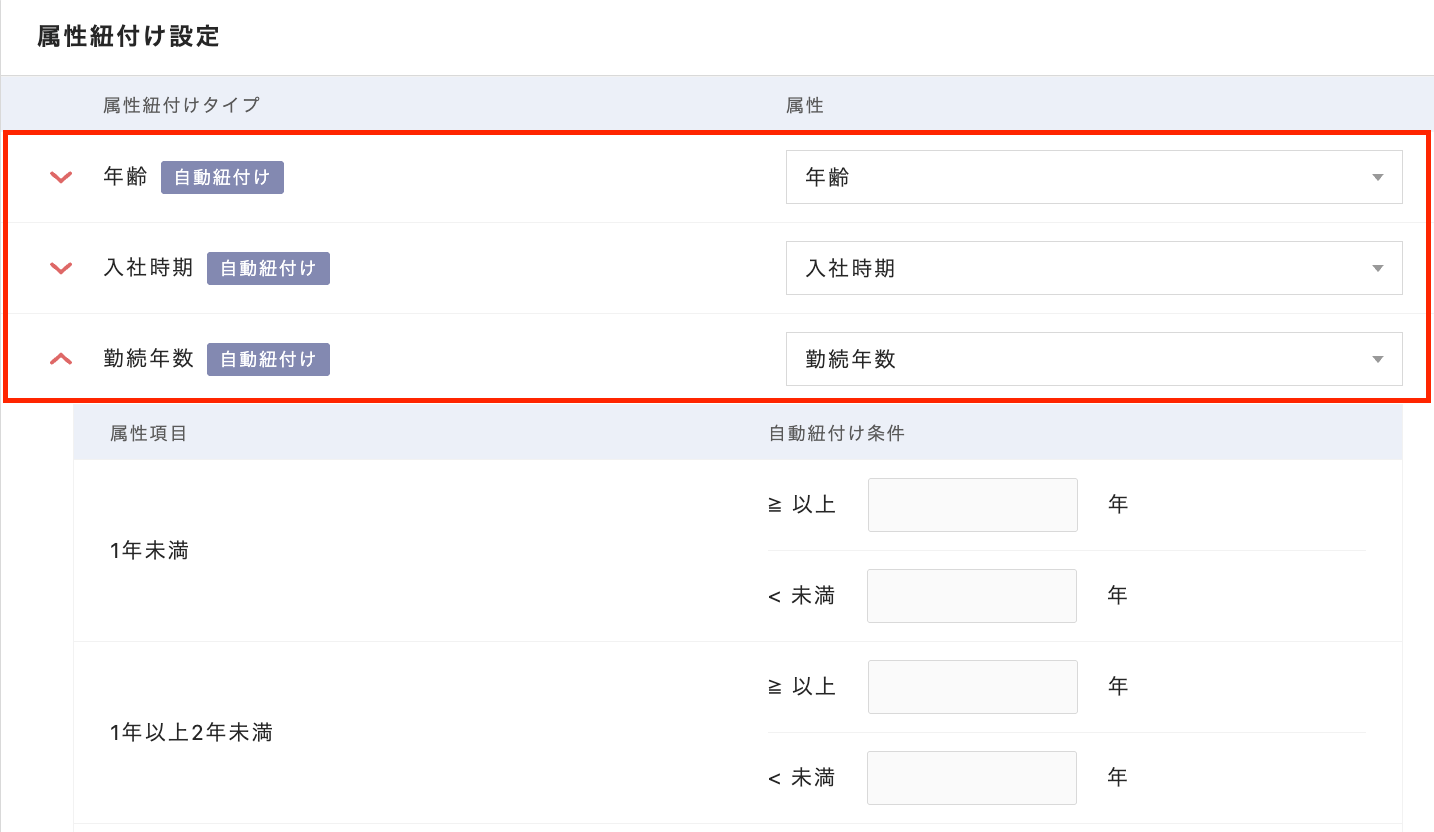1434x832 pixels.
Task: Click the 自動紐付け badge beside 入社時期
Action: click(268, 268)
